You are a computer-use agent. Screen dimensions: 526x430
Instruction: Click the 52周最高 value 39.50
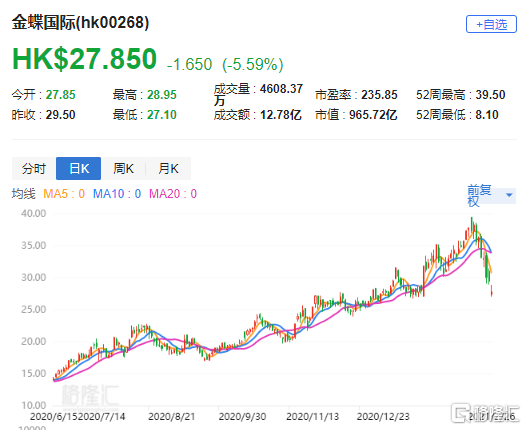[490, 95]
